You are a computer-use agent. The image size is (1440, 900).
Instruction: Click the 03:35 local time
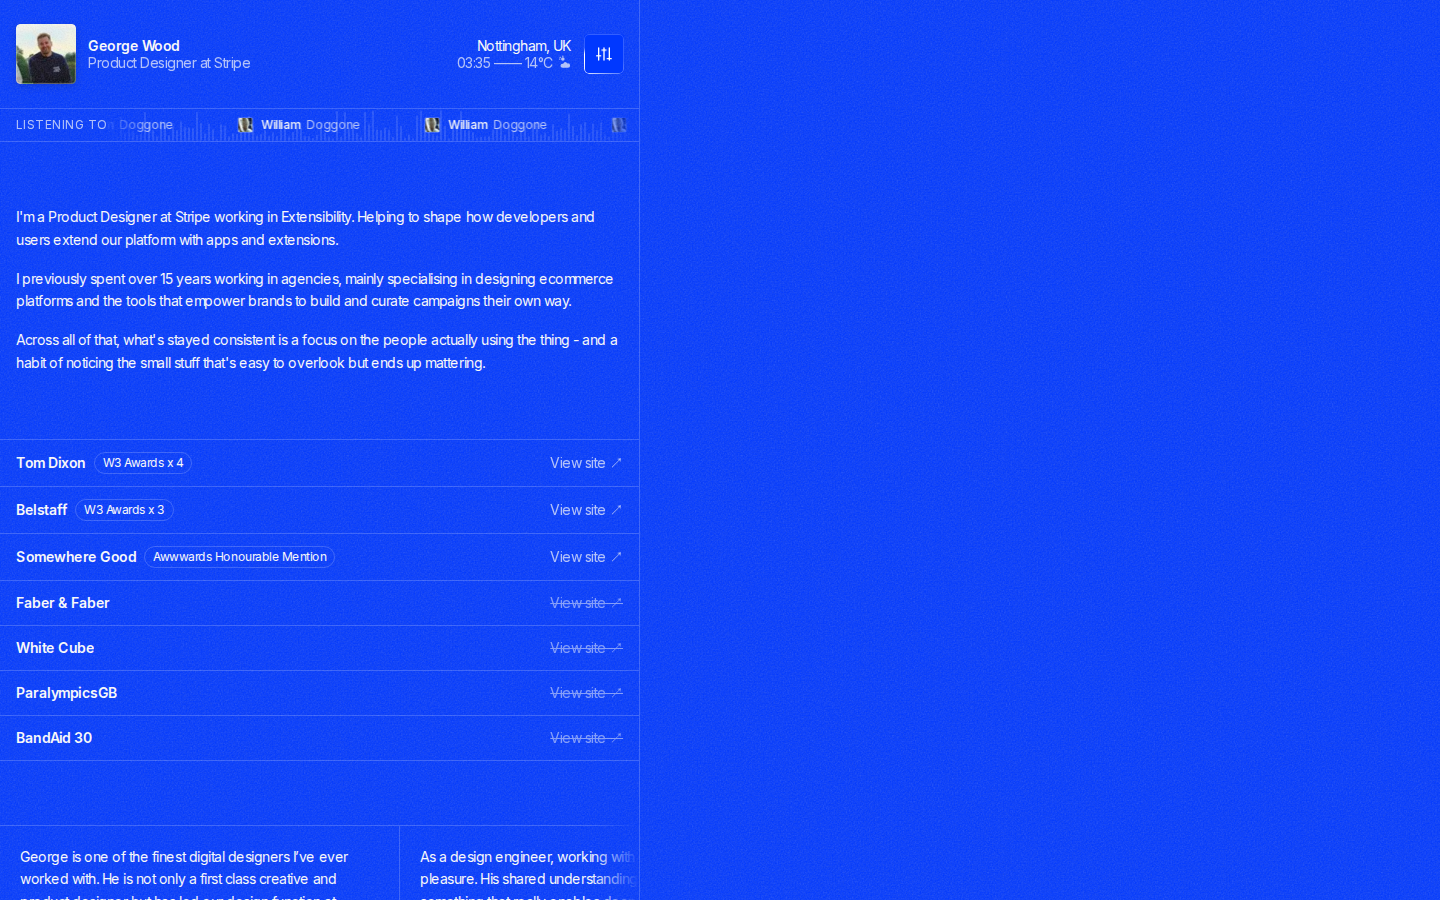coord(474,63)
